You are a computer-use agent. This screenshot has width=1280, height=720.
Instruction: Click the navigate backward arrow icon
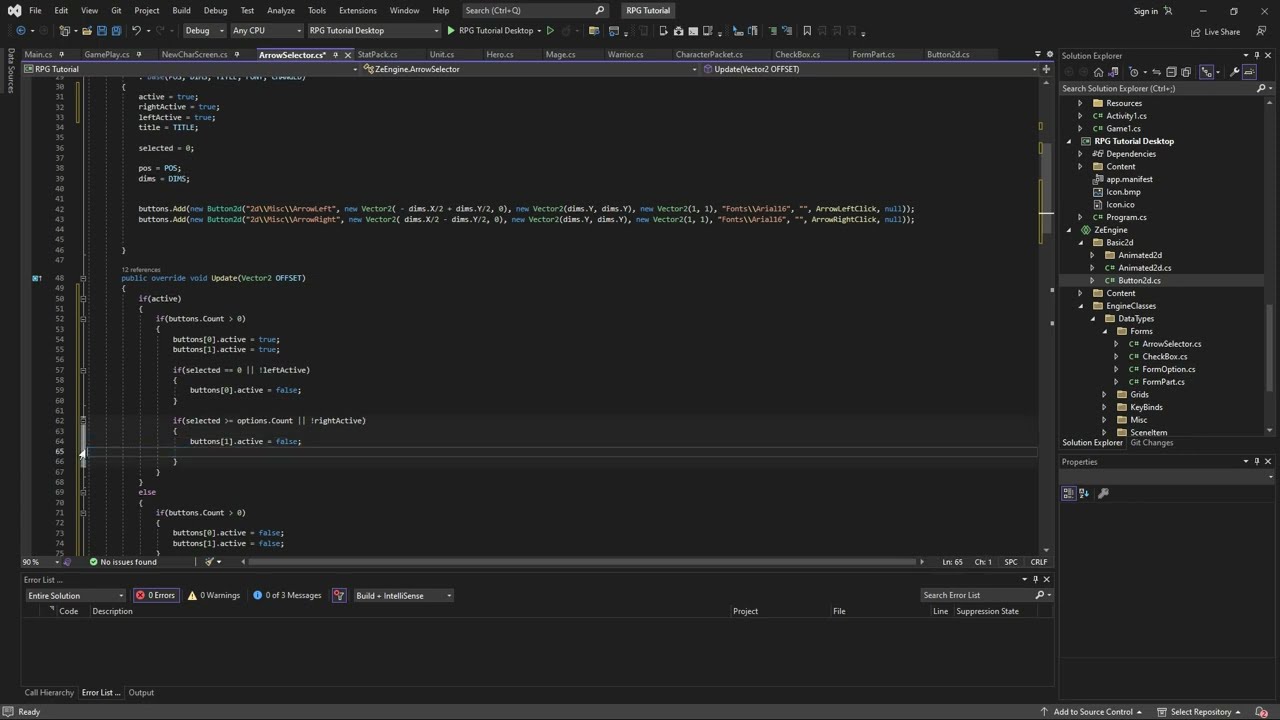point(20,31)
